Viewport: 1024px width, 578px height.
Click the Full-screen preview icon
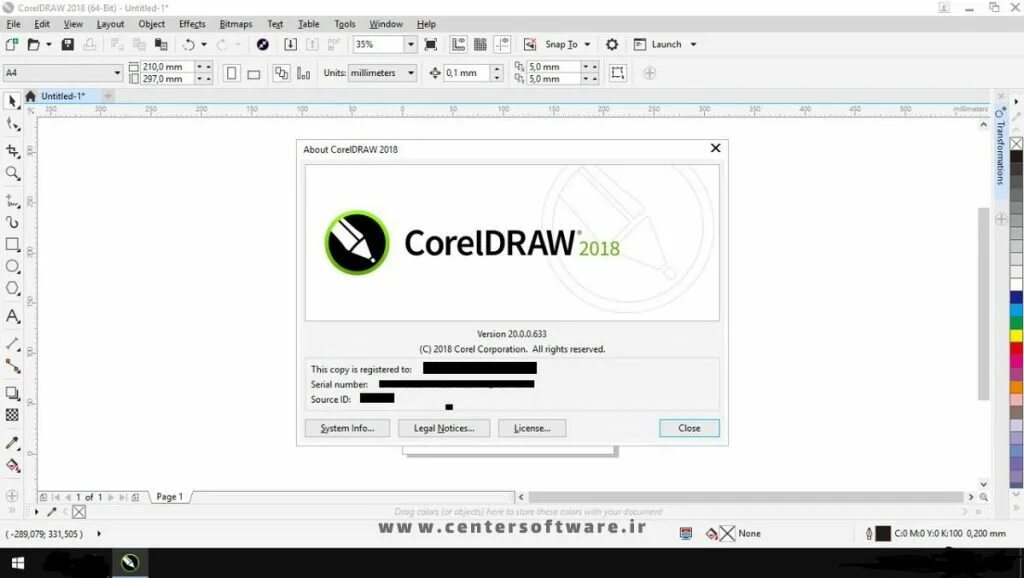(431, 44)
